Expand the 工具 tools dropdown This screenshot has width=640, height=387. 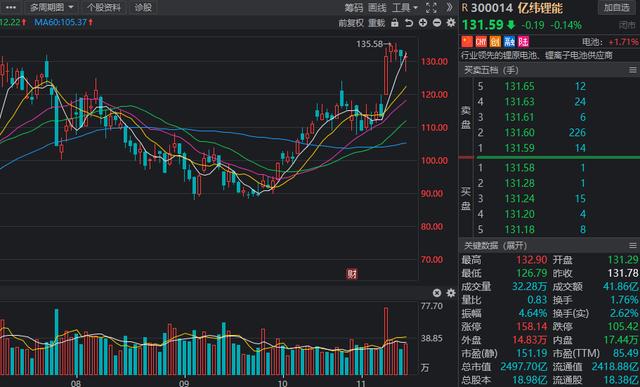click(x=404, y=8)
